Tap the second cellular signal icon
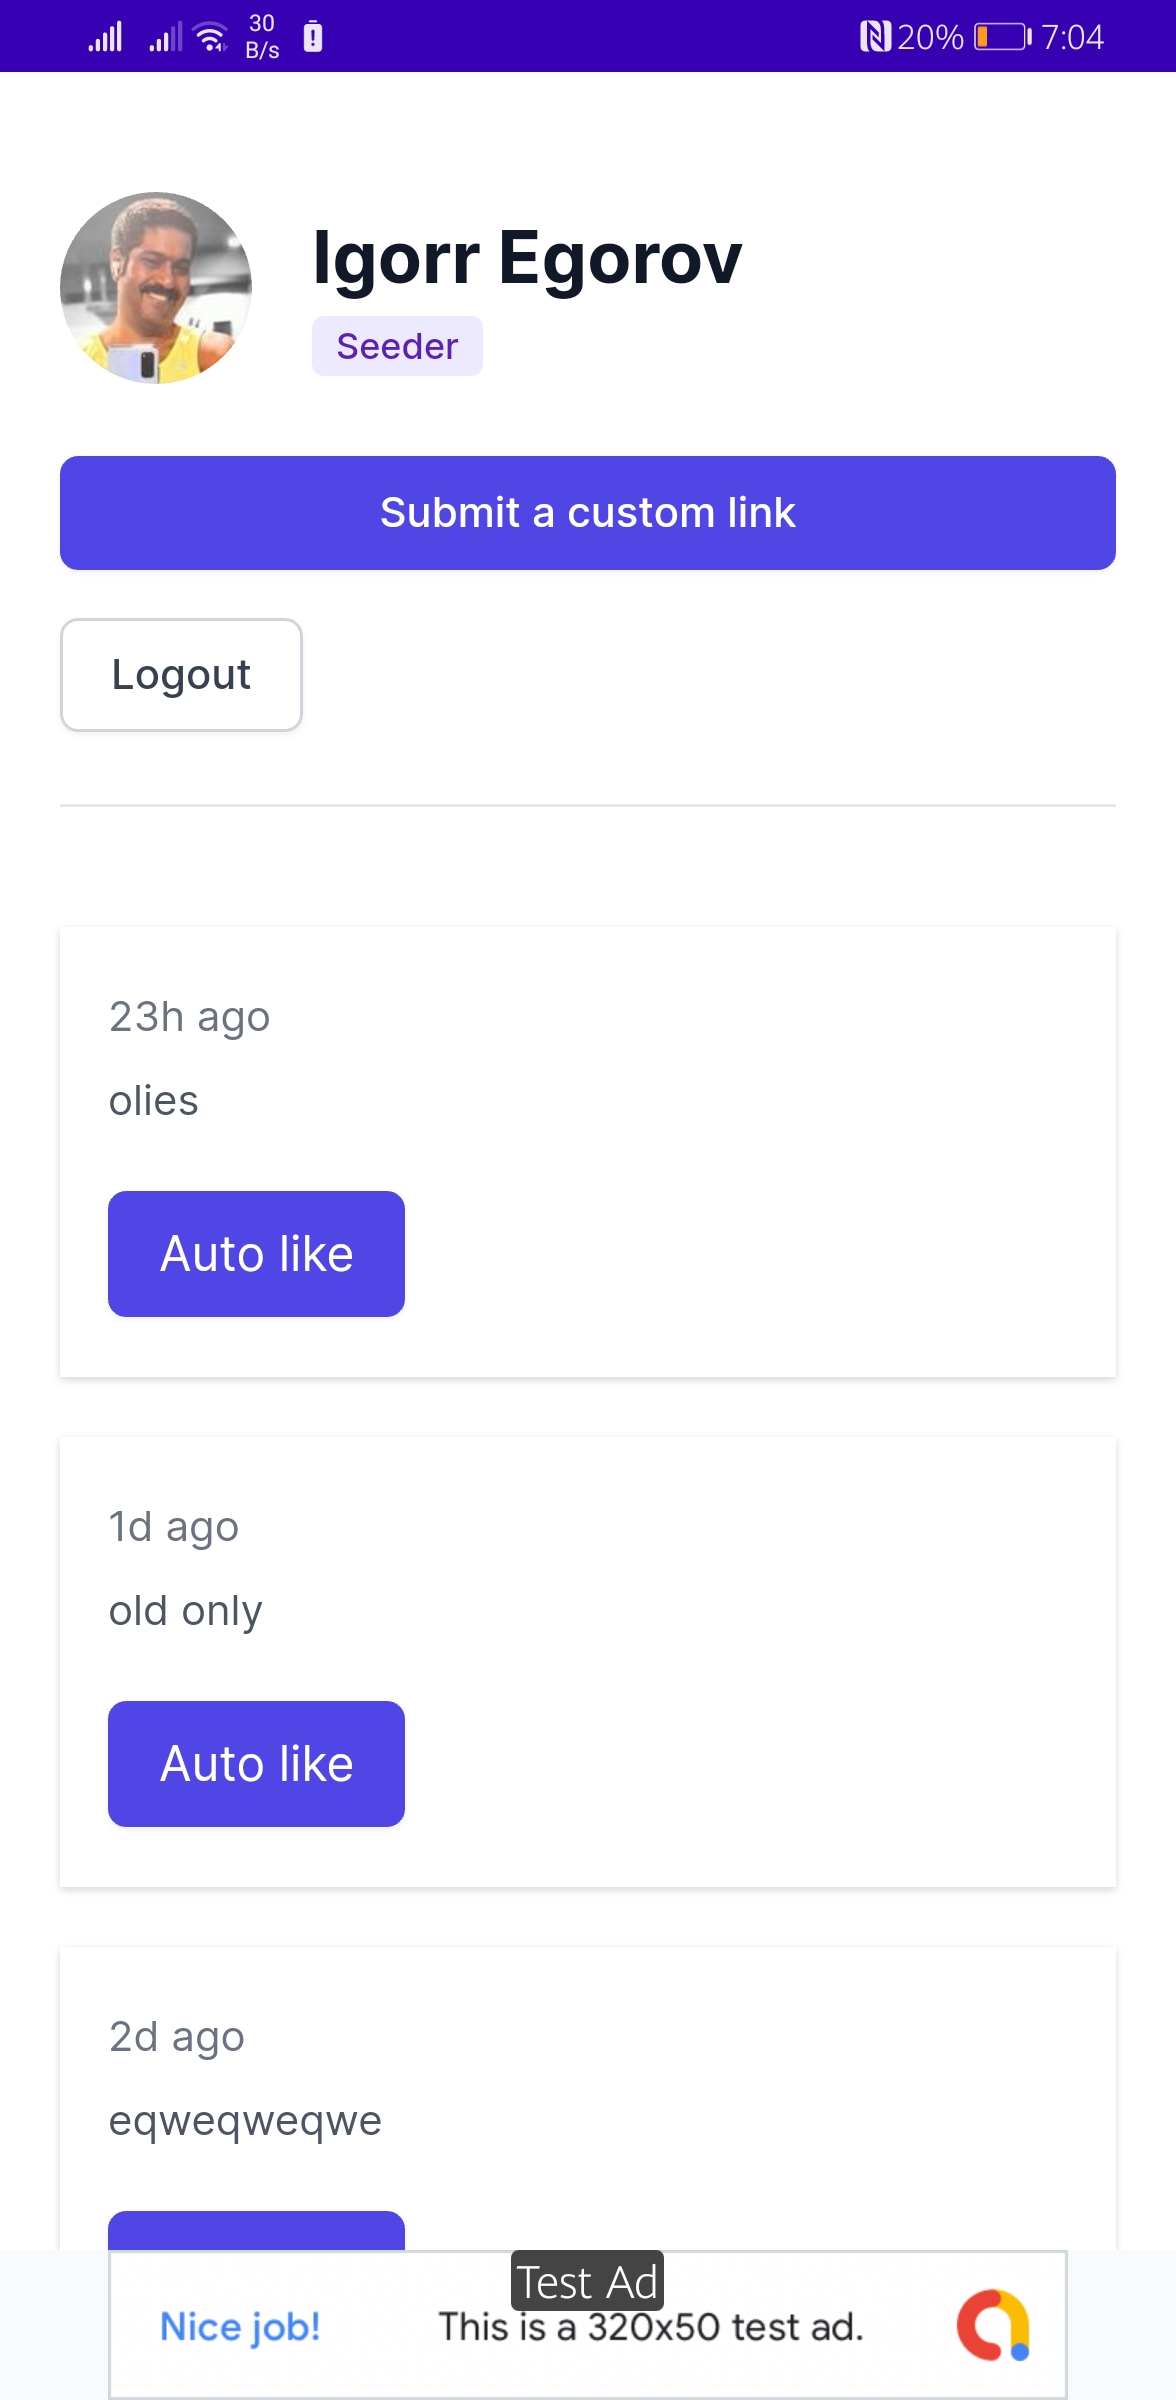This screenshot has height=2400, width=1176. (165, 38)
